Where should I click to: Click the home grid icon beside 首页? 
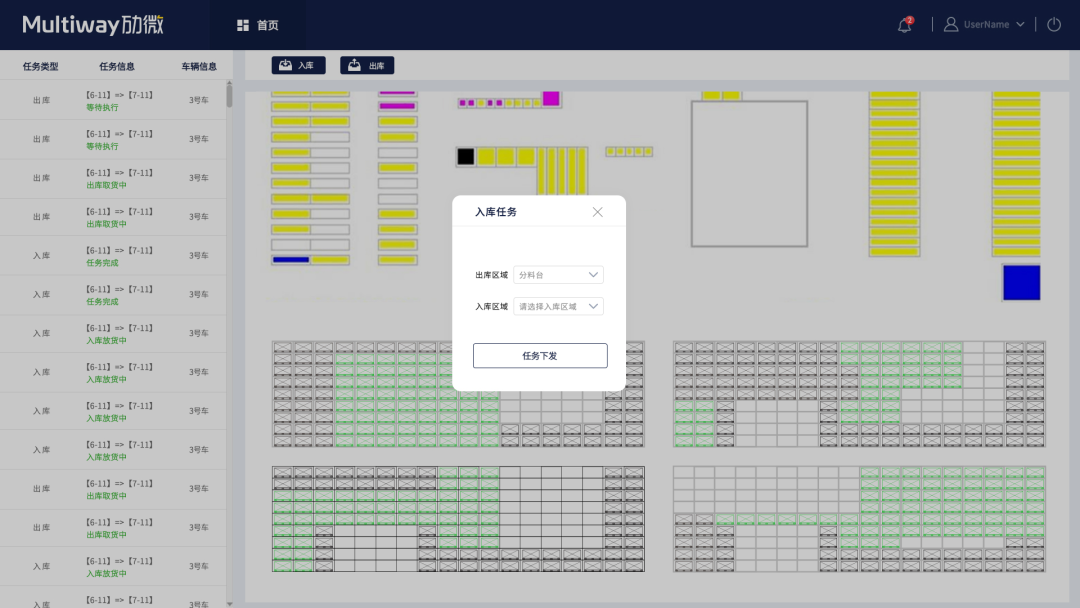(243, 25)
